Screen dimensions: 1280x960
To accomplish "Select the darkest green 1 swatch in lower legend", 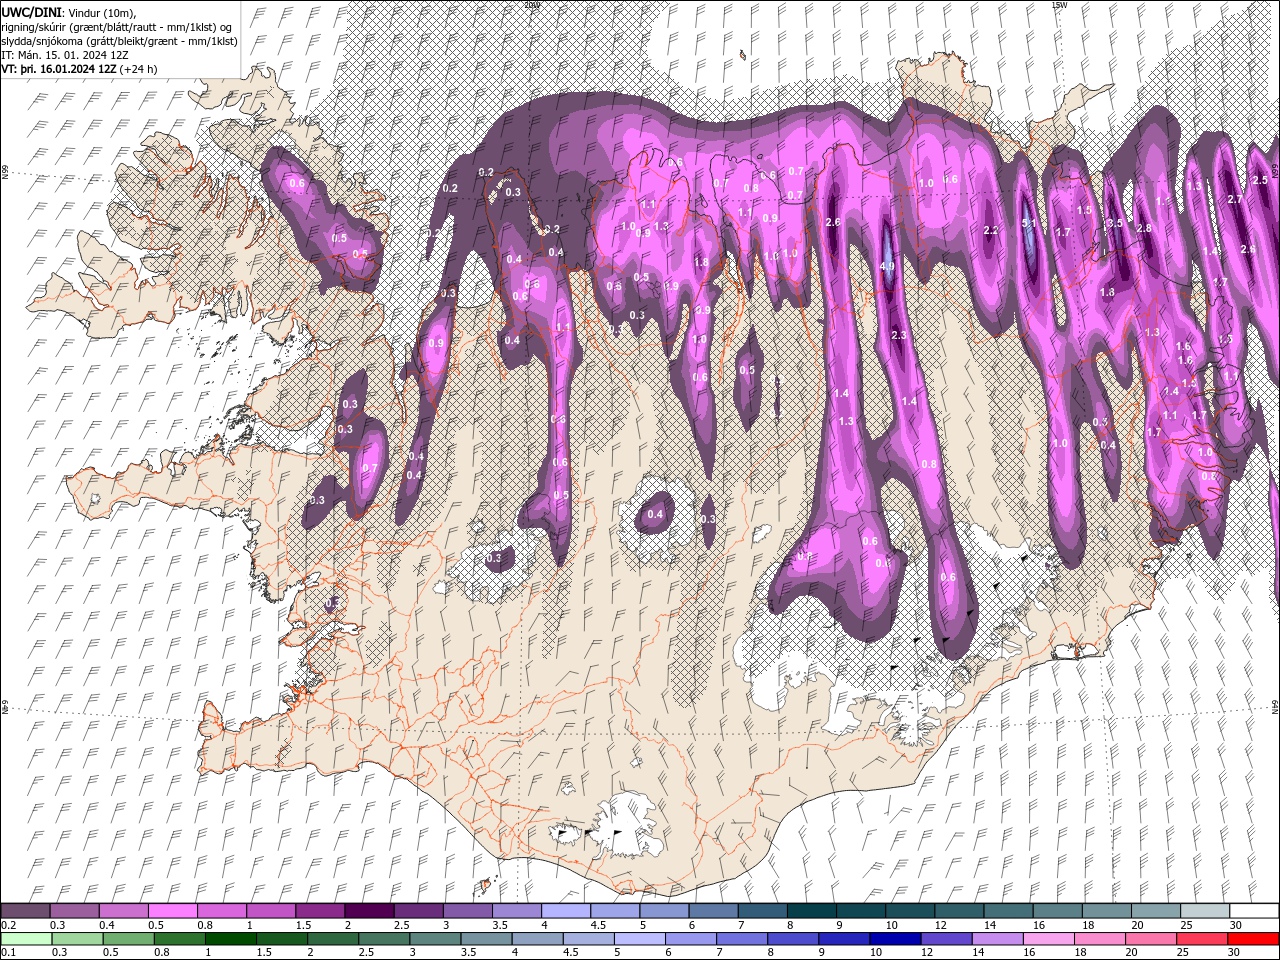I will click(230, 939).
